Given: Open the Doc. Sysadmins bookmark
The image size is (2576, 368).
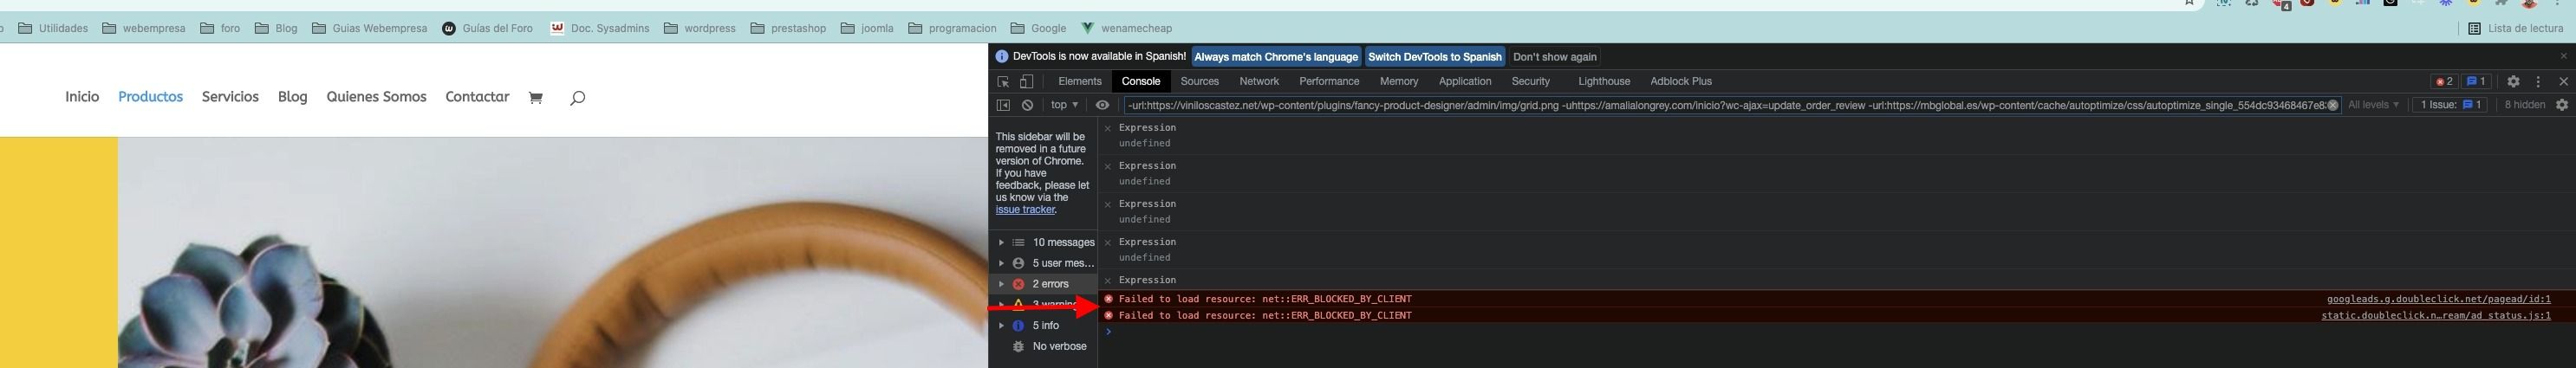Looking at the screenshot, I should point(600,29).
